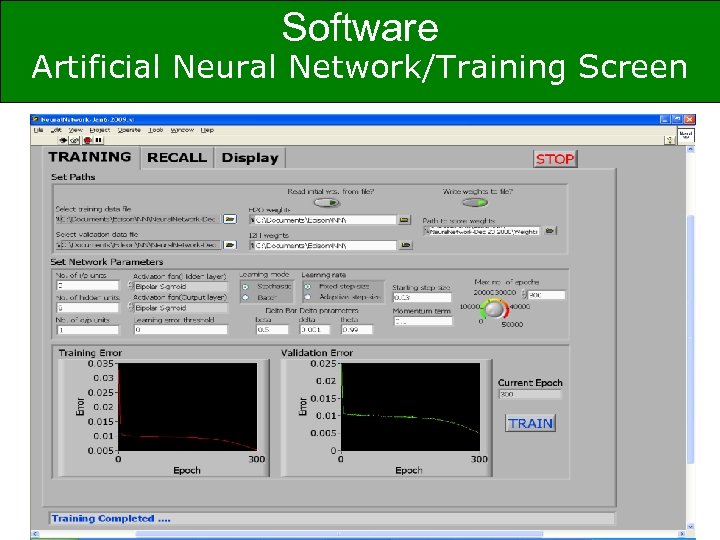Switch to the RECALL tab
Screen dimensions: 720x540
pyautogui.click(x=177, y=158)
